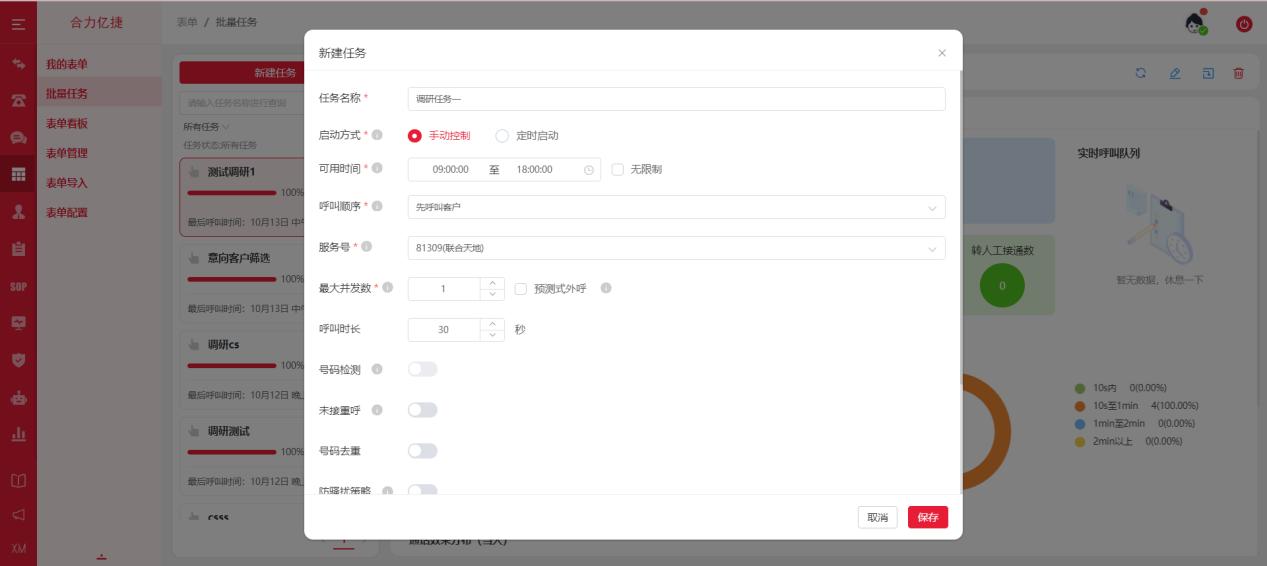
Task: Expand the 所有任务 filter dropdown
Action: click(x=206, y=127)
